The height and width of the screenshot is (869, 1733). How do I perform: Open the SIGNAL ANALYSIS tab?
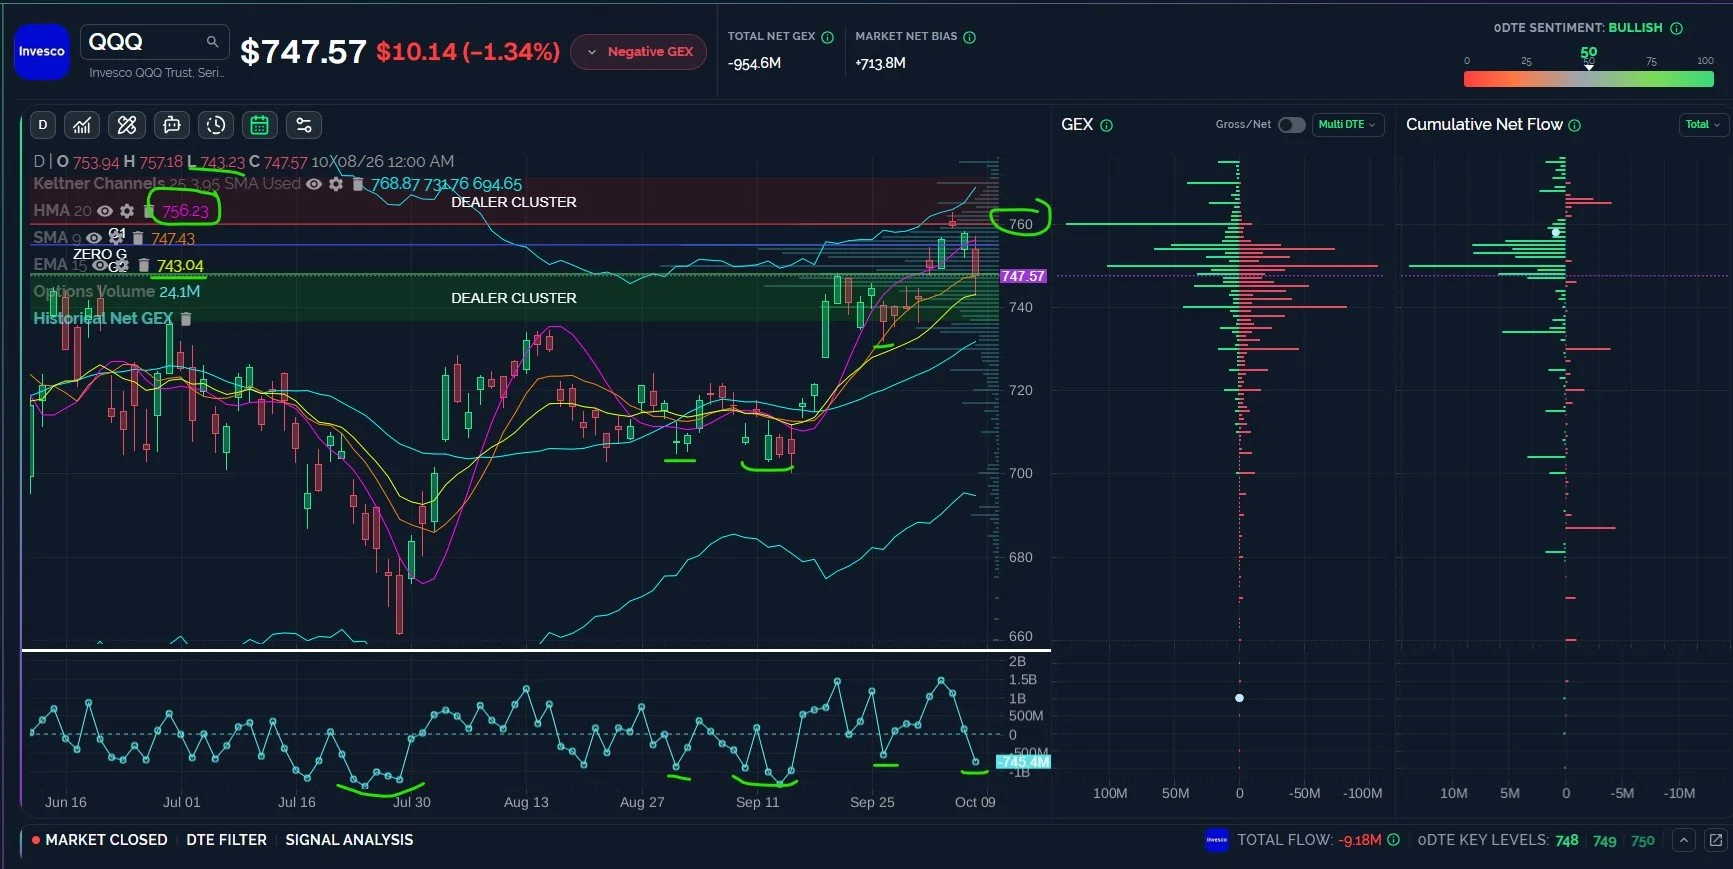(x=349, y=840)
